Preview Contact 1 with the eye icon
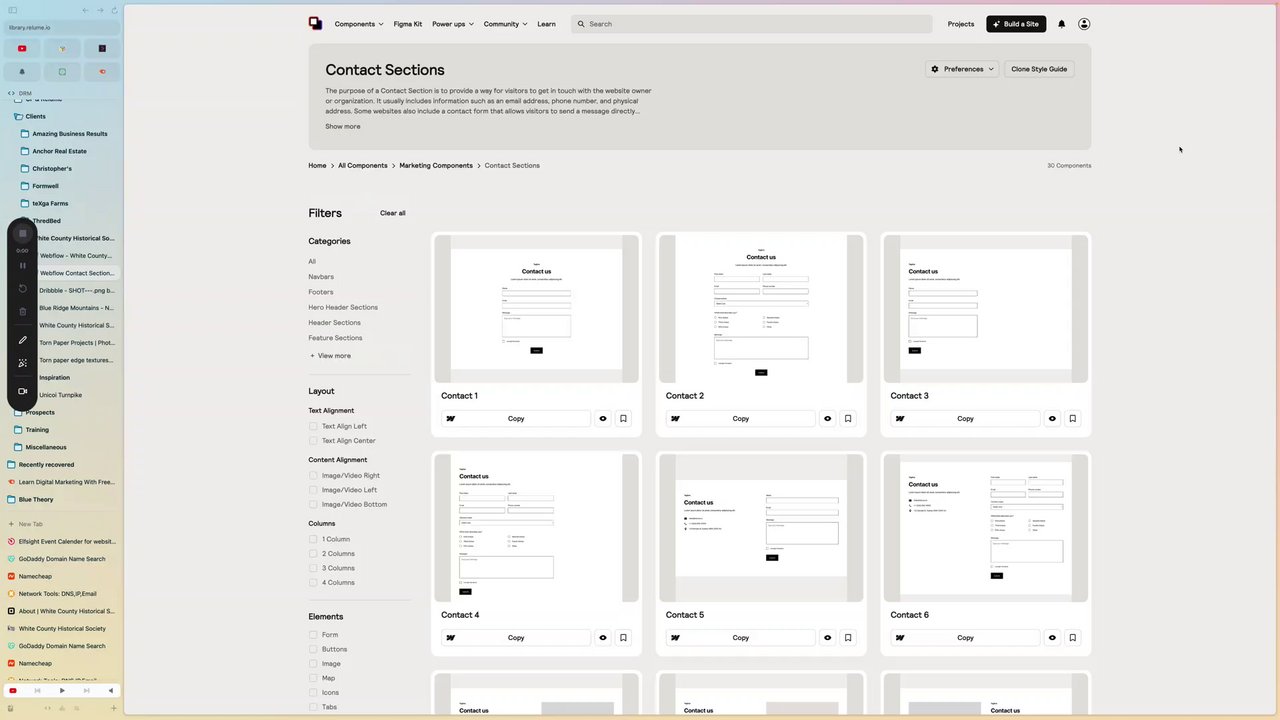This screenshot has height=720, width=1280. pos(603,419)
